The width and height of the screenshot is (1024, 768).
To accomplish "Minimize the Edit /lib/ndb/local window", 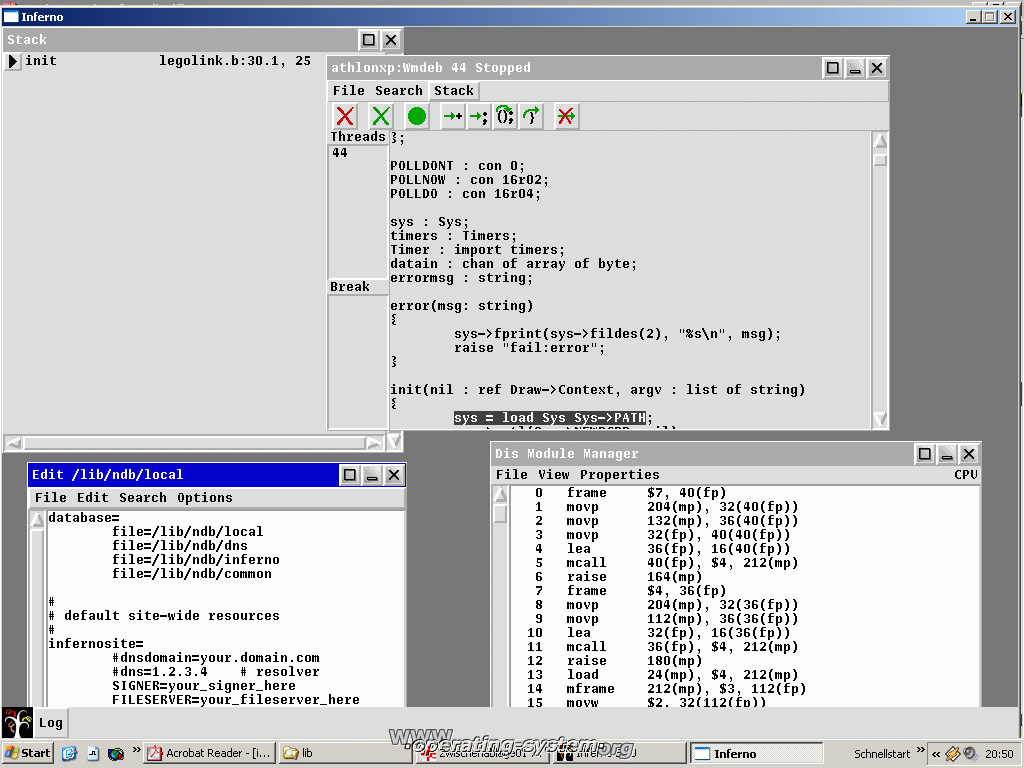I will (x=372, y=475).
